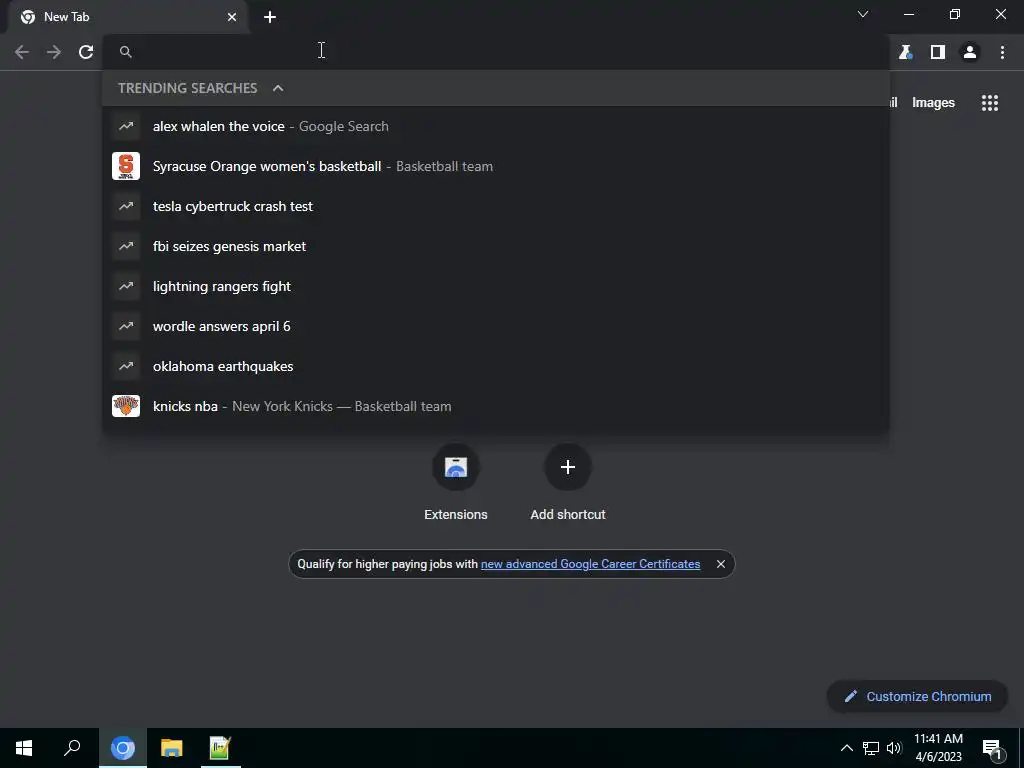Choose 'fbi seizes genesis market' suggestion
Screen dimensions: 1024x768
pyautogui.click(x=496, y=246)
